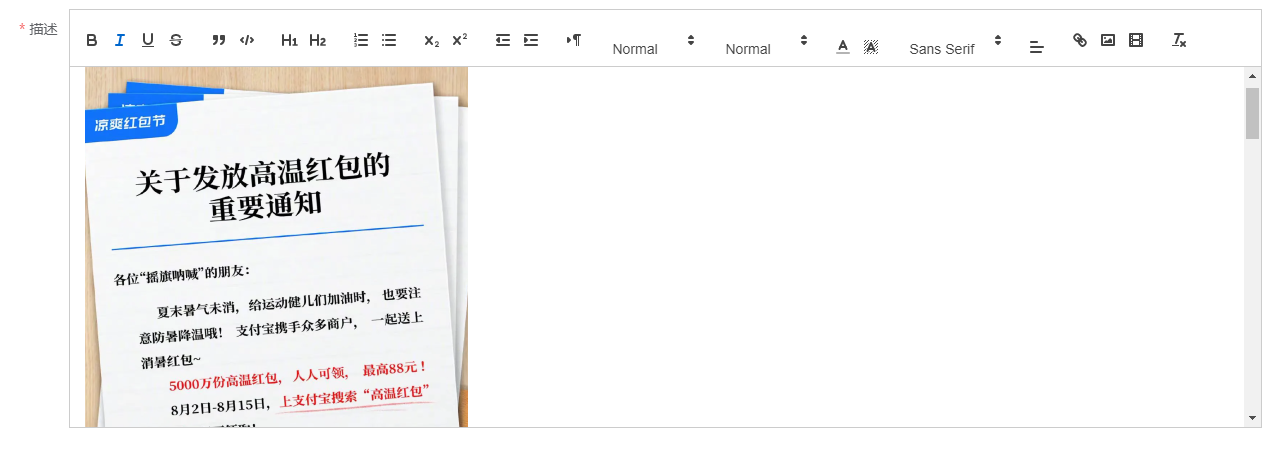This screenshot has height=456, width=1272.
Task: Increase paragraph indent
Action: click(x=531, y=40)
